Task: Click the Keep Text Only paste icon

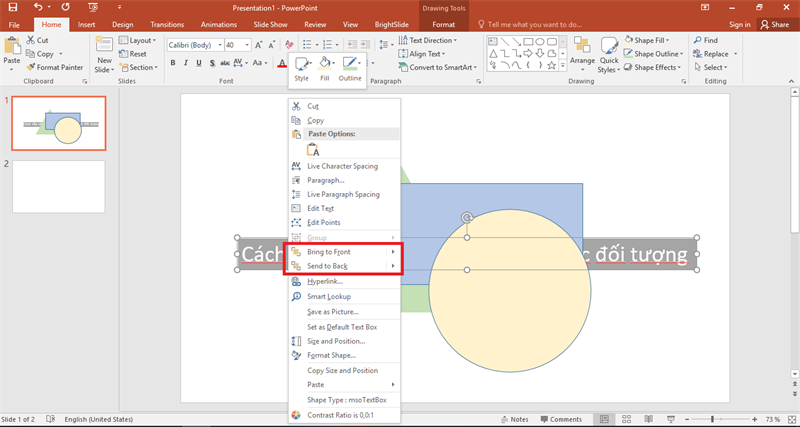Action: [x=312, y=149]
